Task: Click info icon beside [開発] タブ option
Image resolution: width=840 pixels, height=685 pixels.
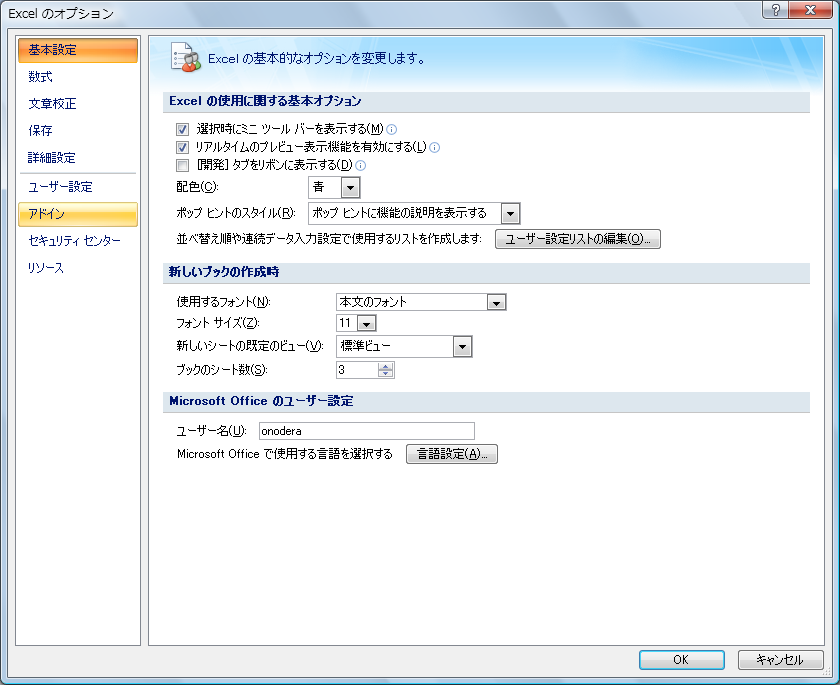Action: 361,165
